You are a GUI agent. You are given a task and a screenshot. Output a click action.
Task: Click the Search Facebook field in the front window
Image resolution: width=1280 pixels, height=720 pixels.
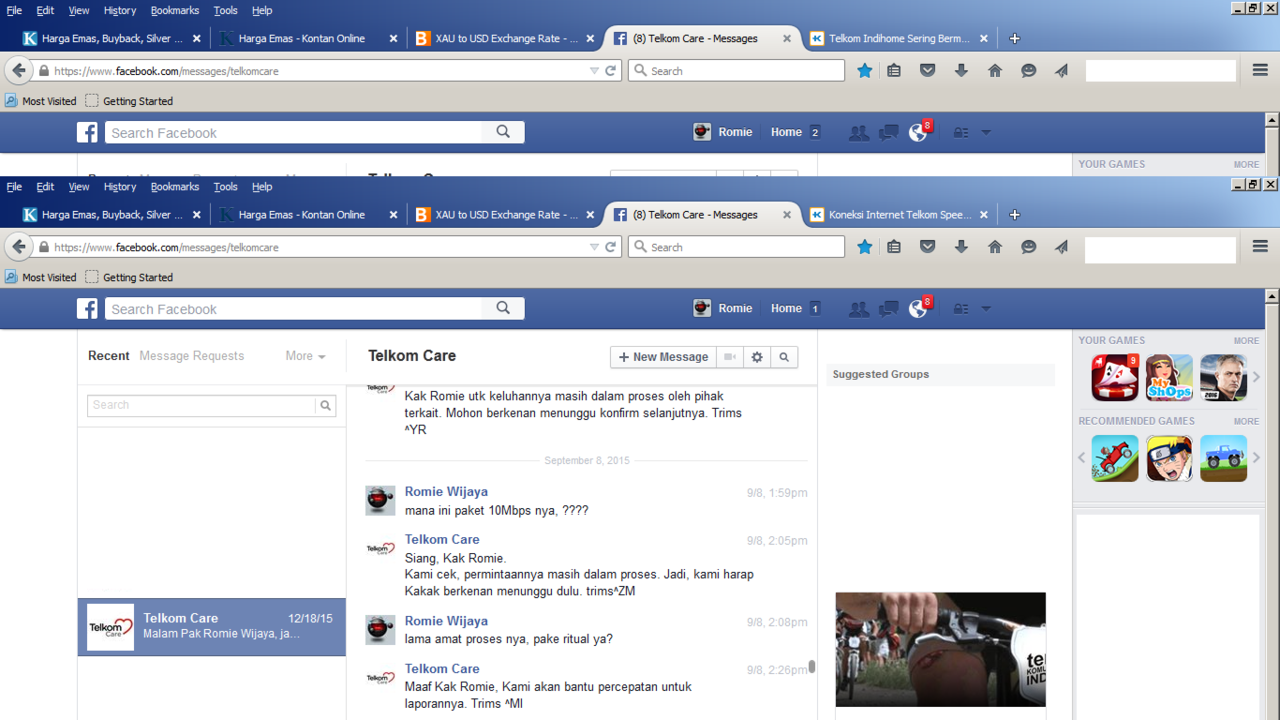coord(294,309)
